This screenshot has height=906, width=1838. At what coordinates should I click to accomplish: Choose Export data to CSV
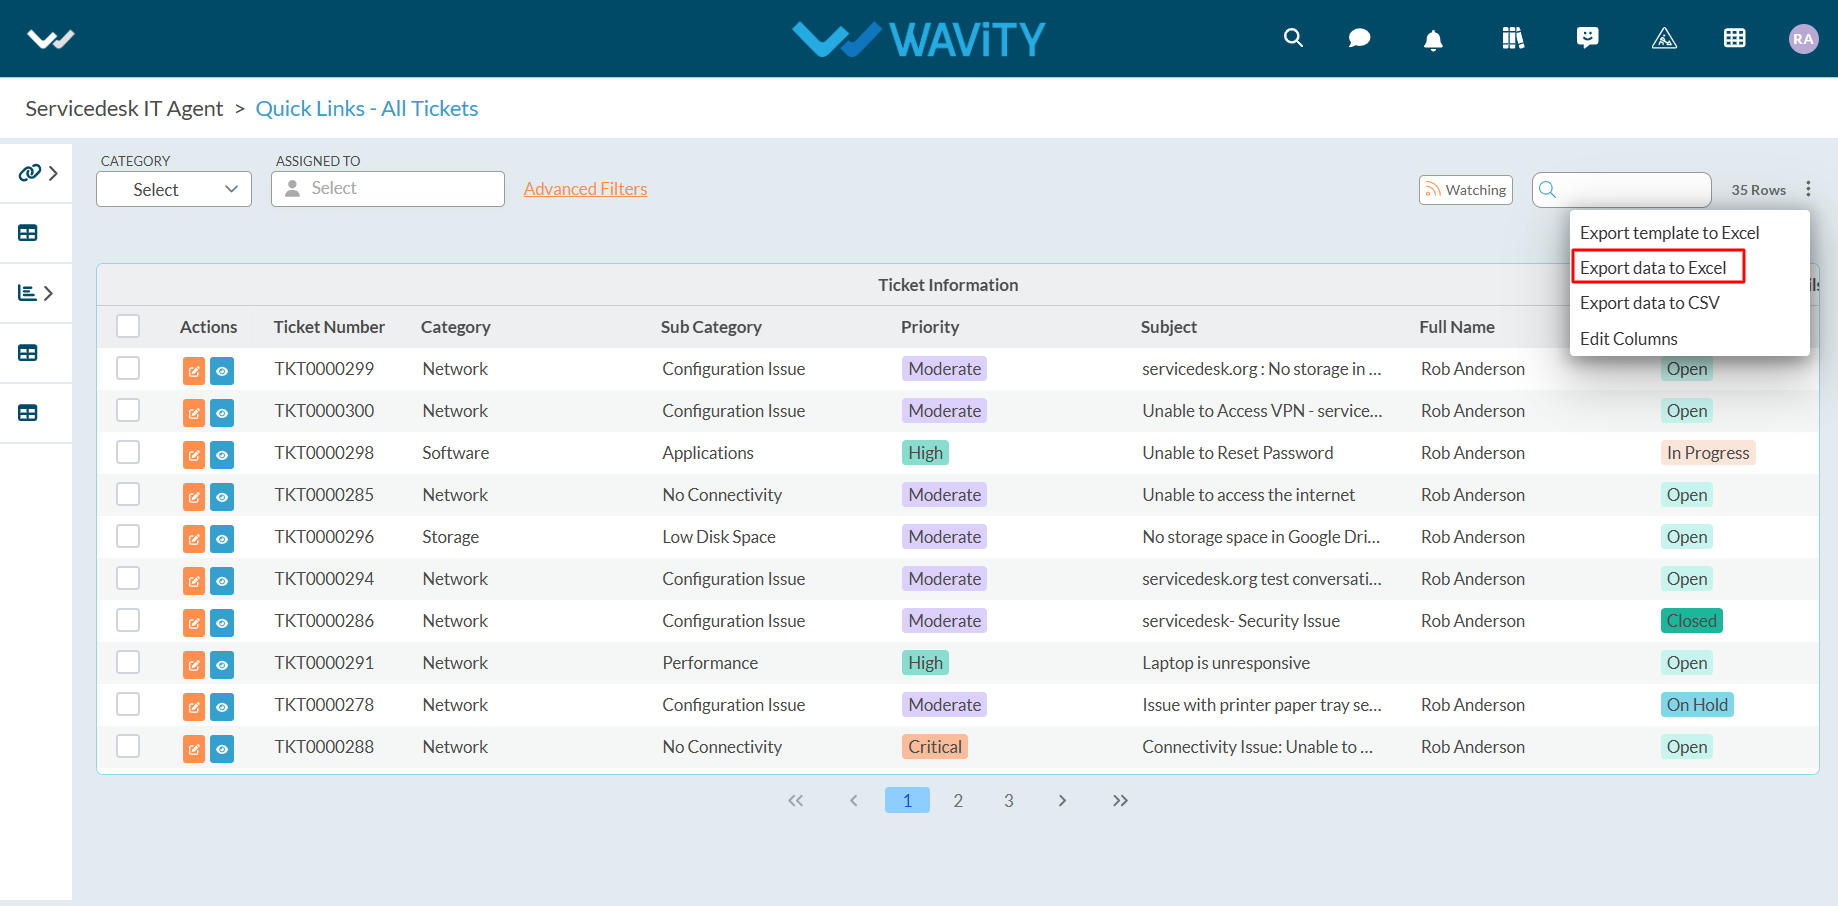[1649, 303]
